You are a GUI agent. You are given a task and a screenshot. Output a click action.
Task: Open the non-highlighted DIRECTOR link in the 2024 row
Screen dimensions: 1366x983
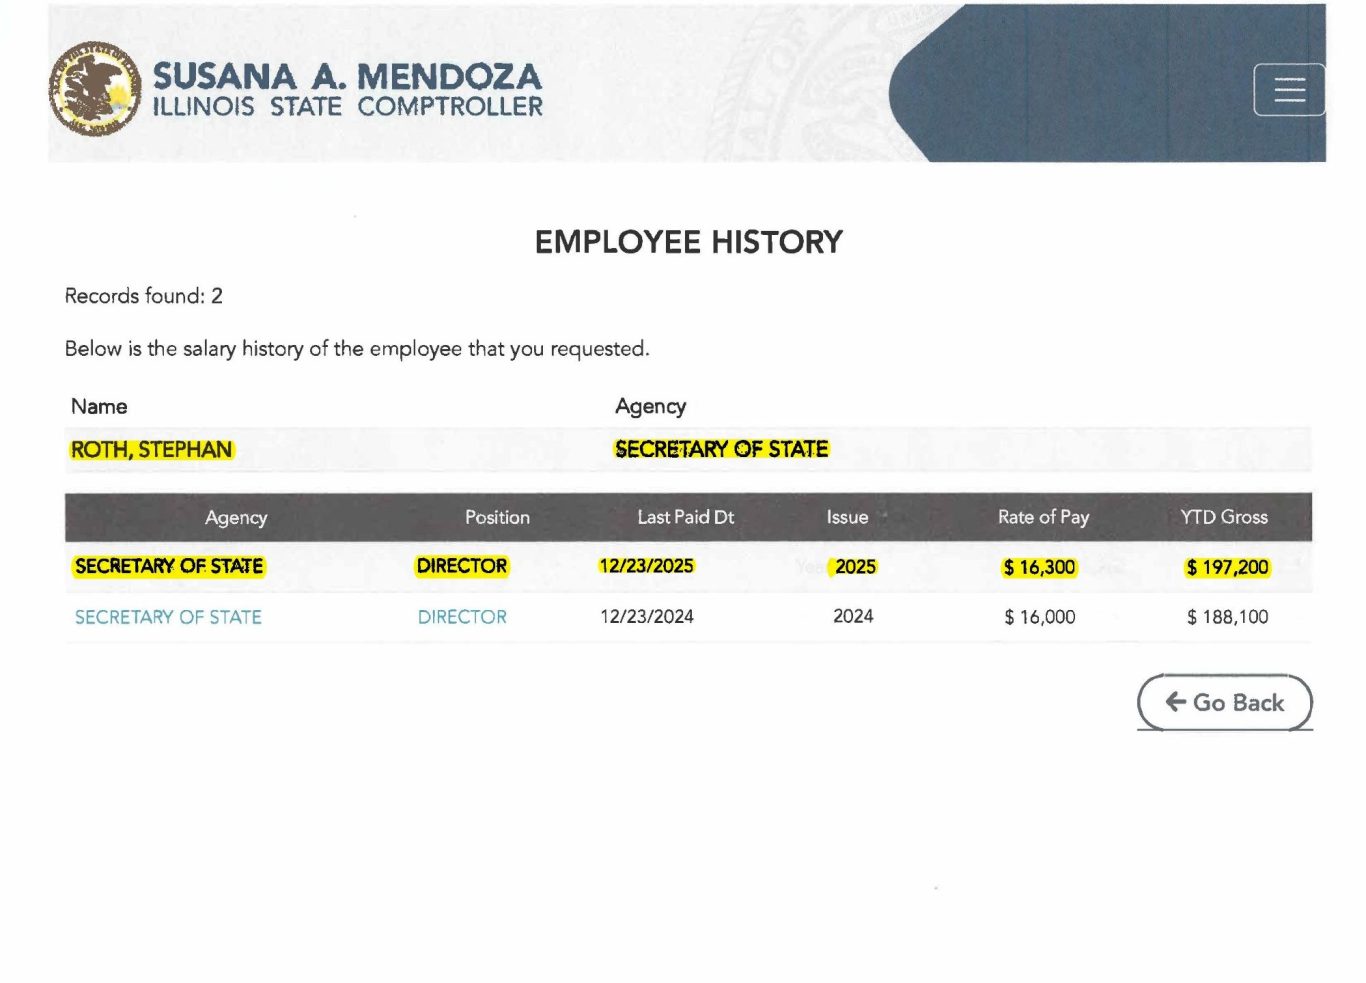tap(462, 617)
